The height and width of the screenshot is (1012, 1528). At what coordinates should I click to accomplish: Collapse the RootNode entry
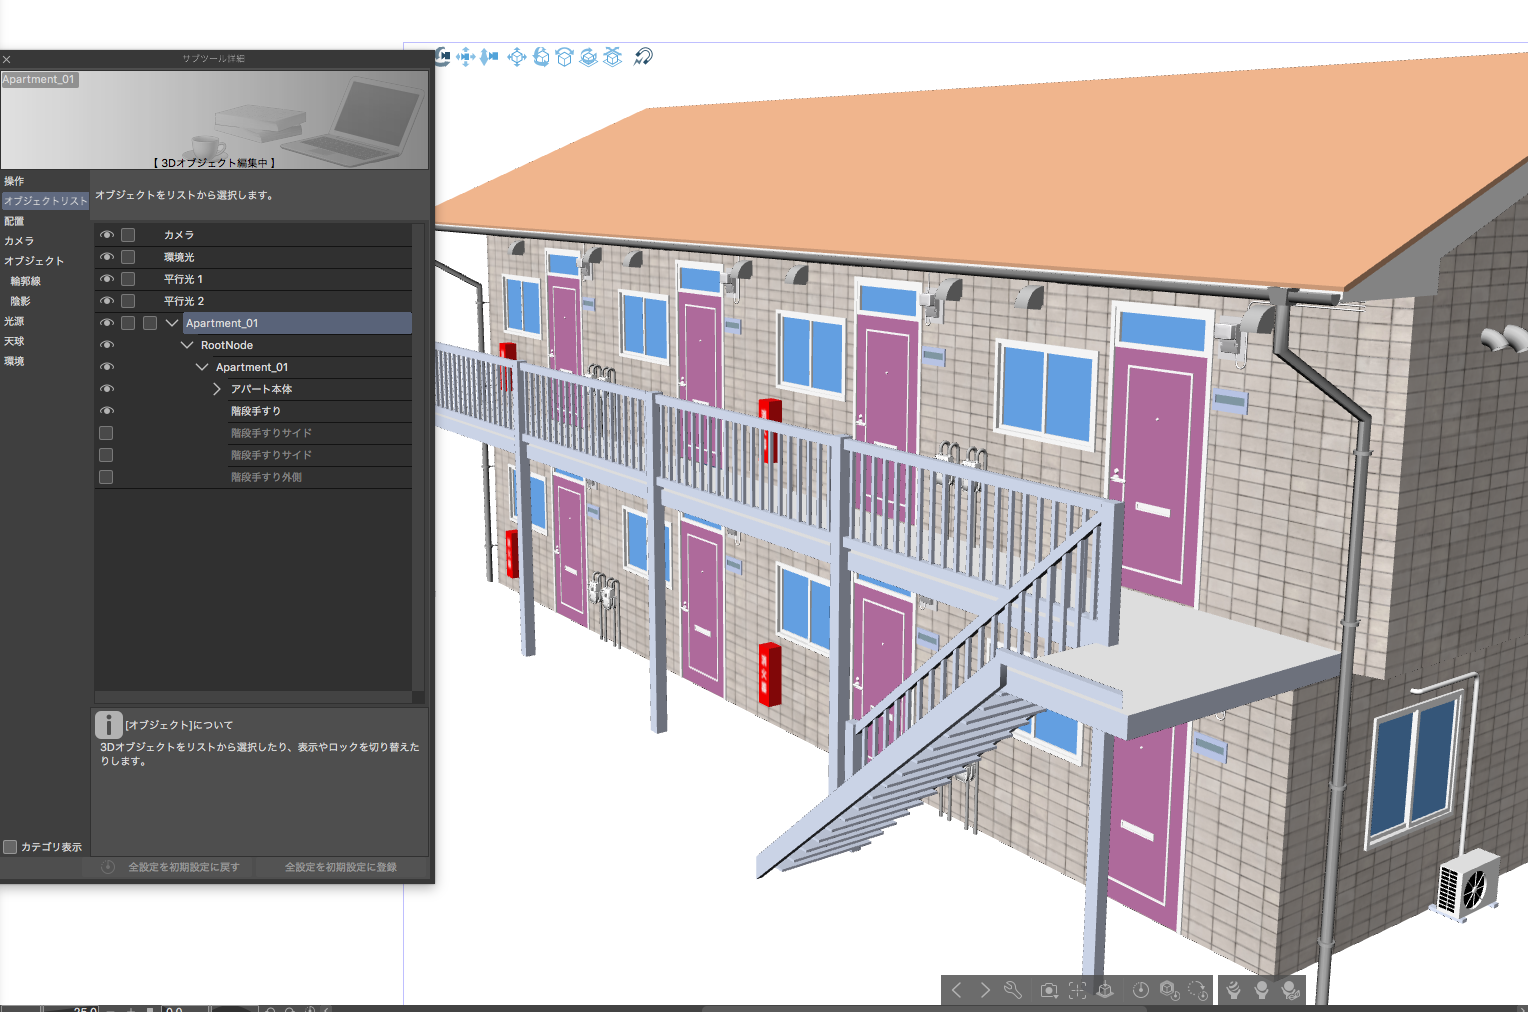[186, 344]
